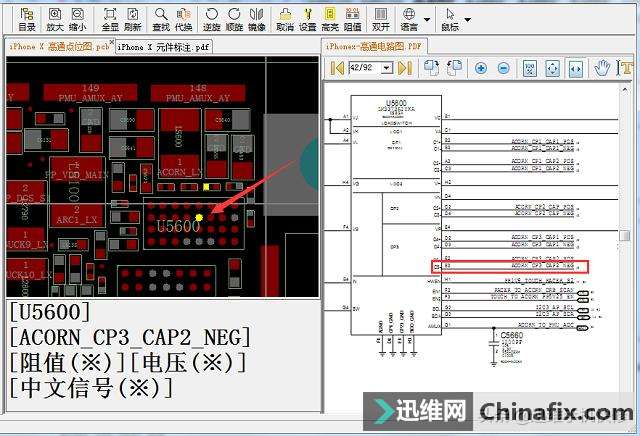Click the PDF vertical scrollbar thumb
Viewport: 640px width, 436px height.
tap(625, 236)
